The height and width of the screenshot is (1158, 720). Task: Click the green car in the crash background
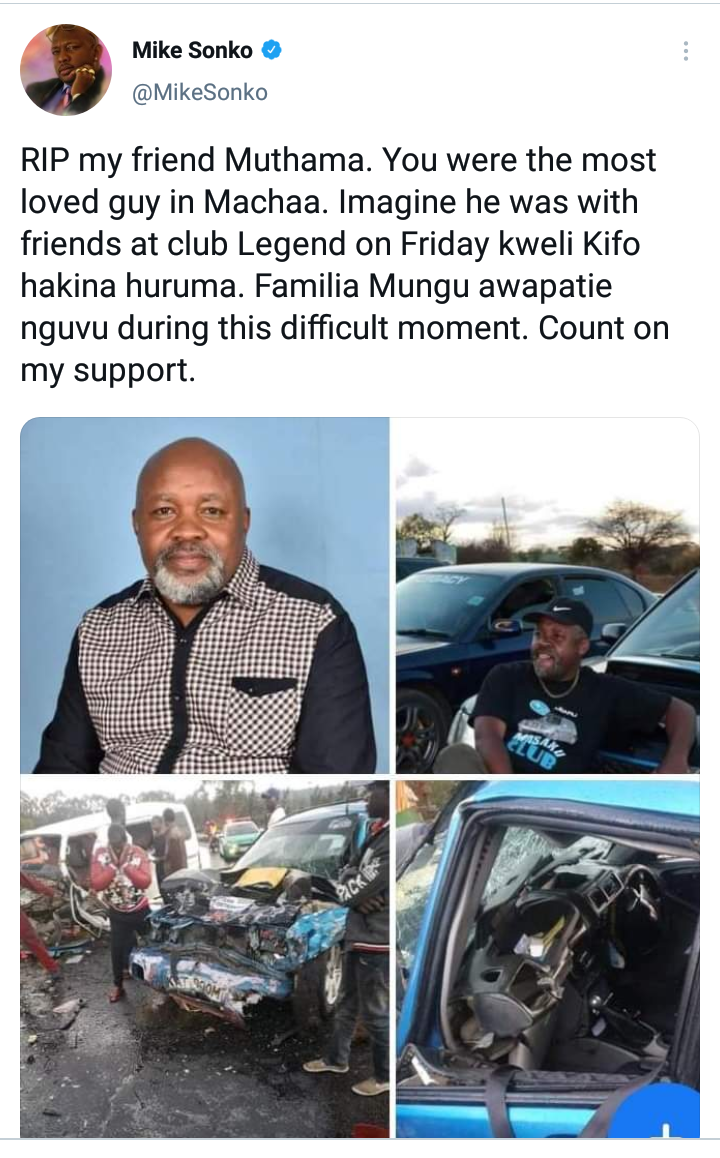point(237,840)
